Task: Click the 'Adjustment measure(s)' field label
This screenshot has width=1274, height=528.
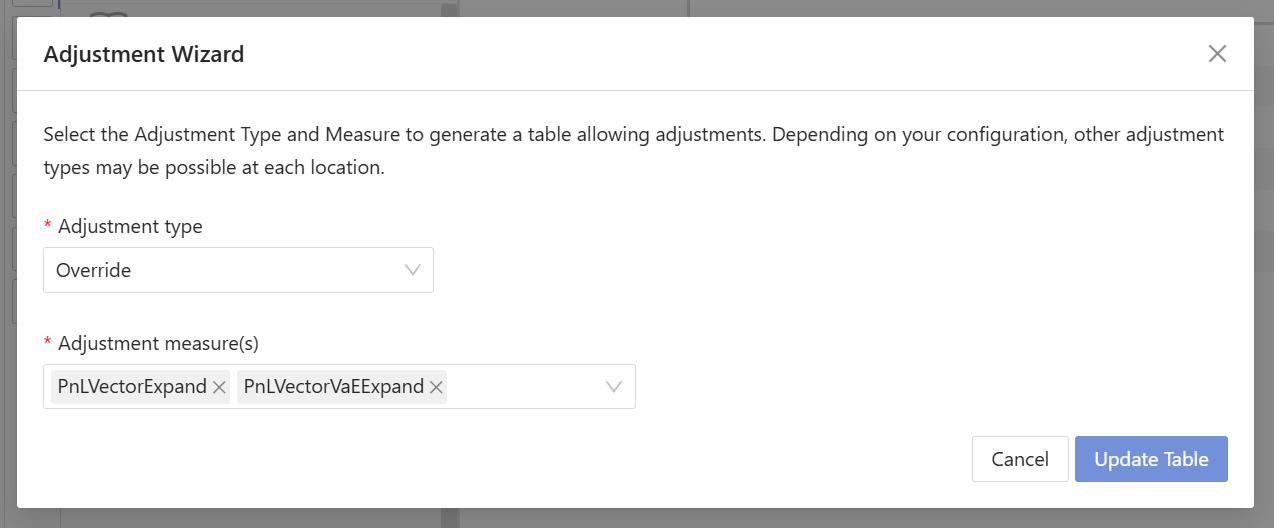Action: (158, 343)
